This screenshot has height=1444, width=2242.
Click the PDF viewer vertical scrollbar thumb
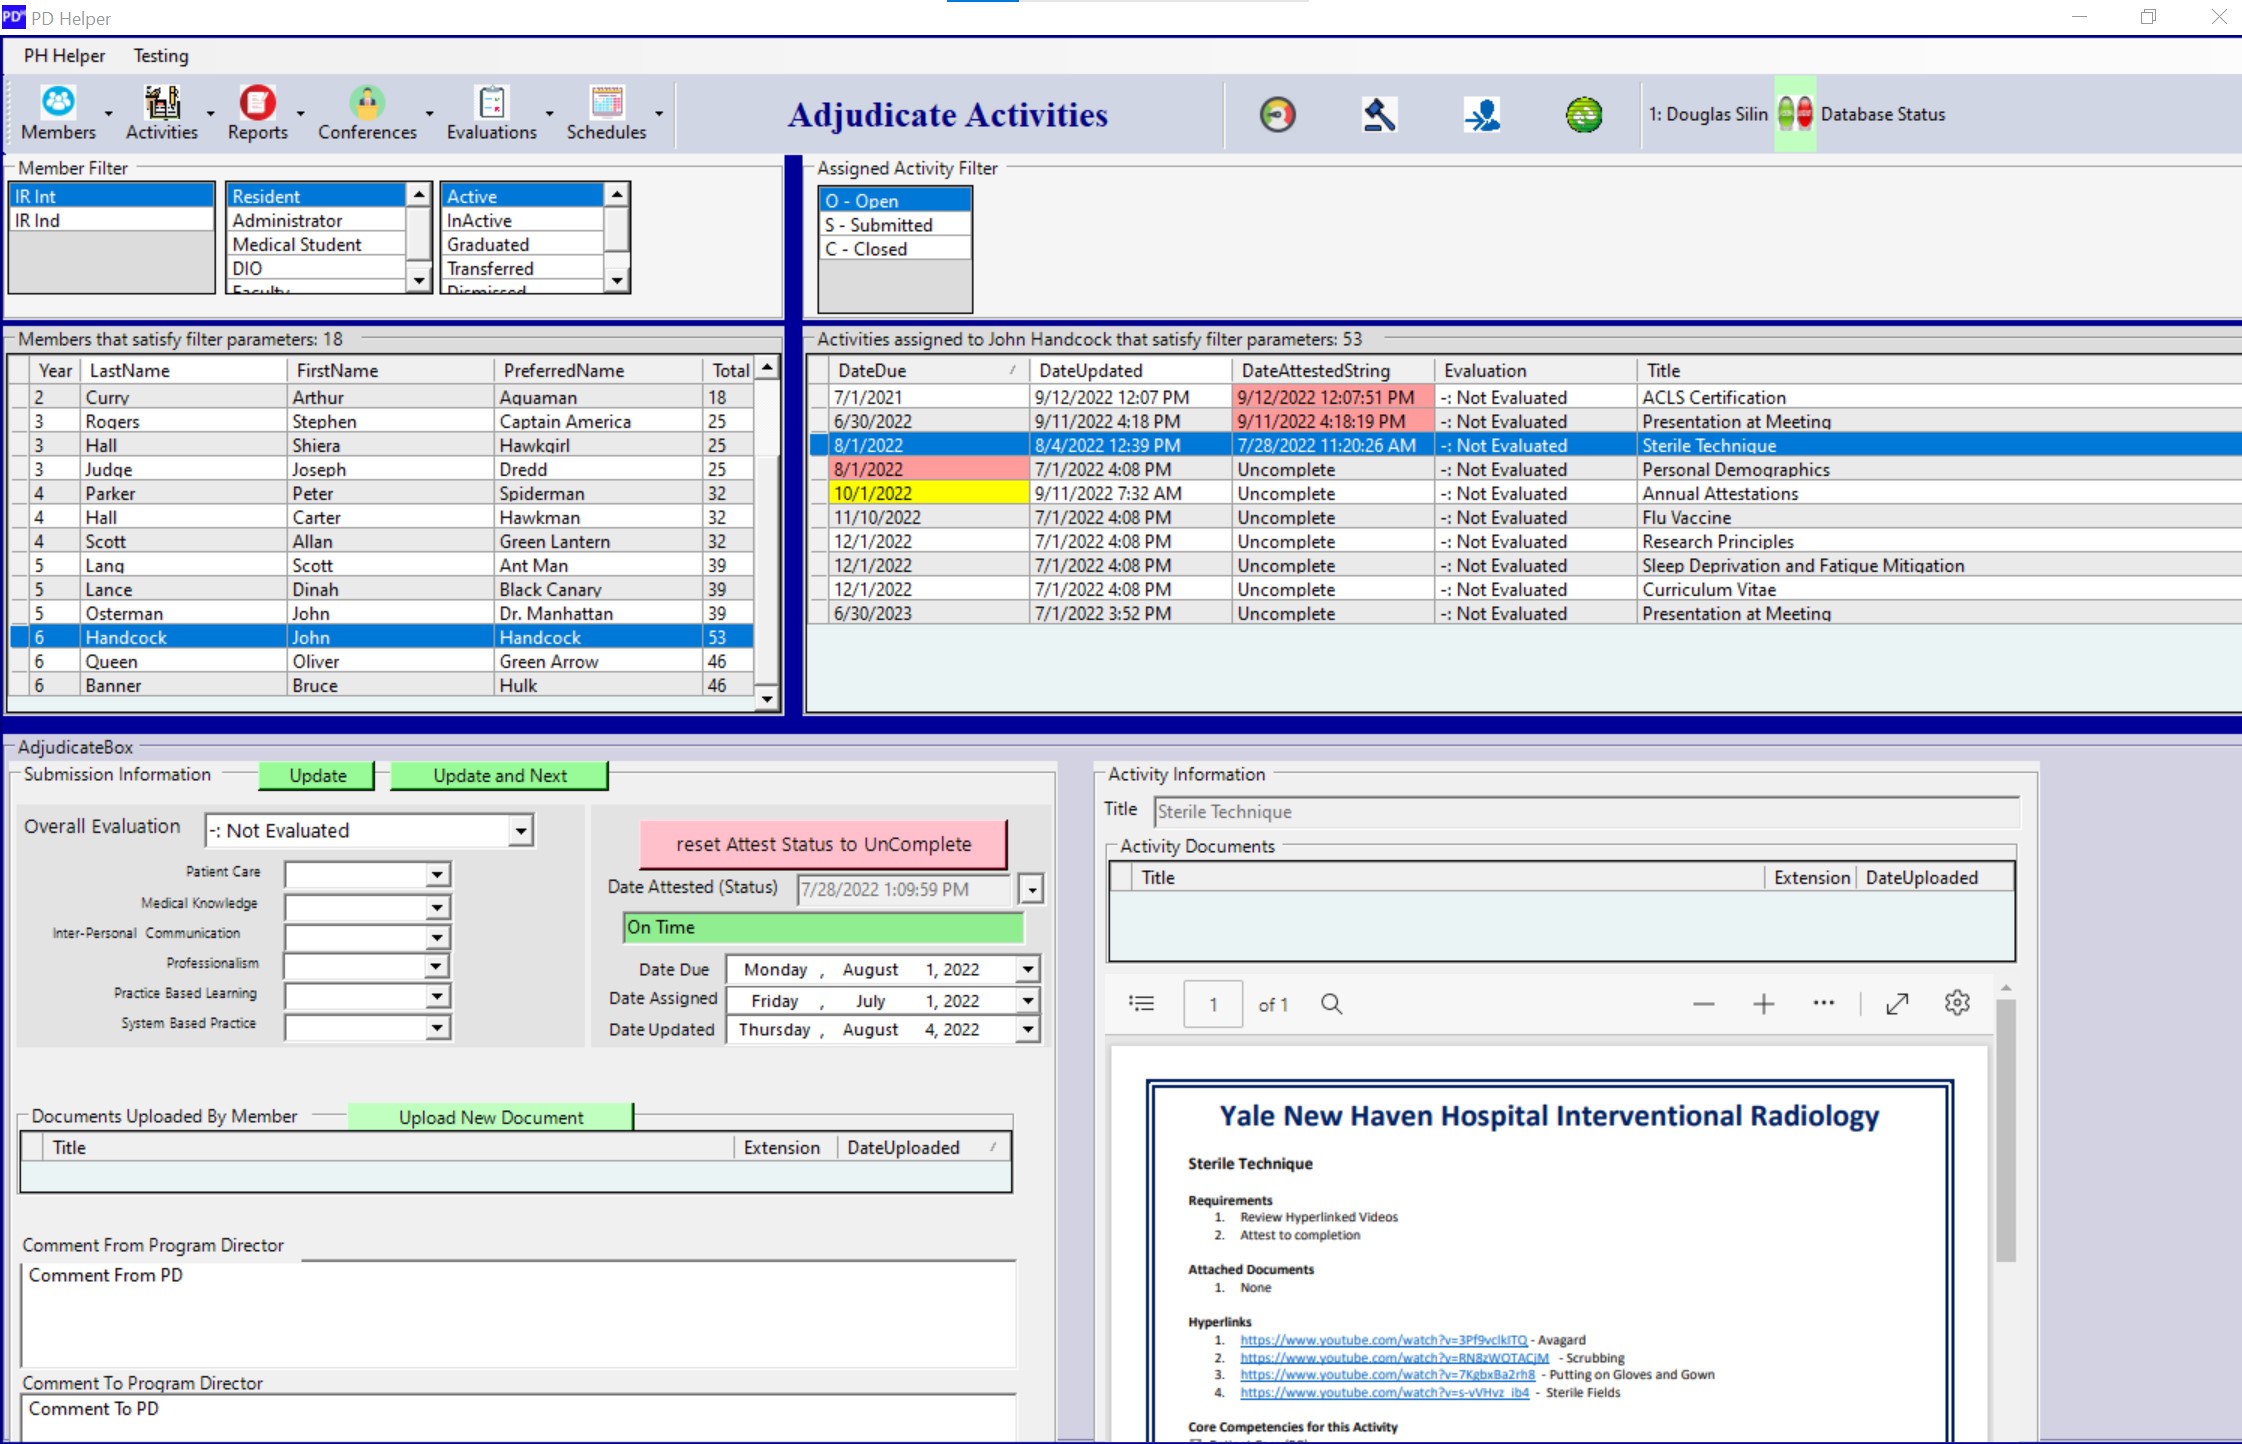2005,1130
